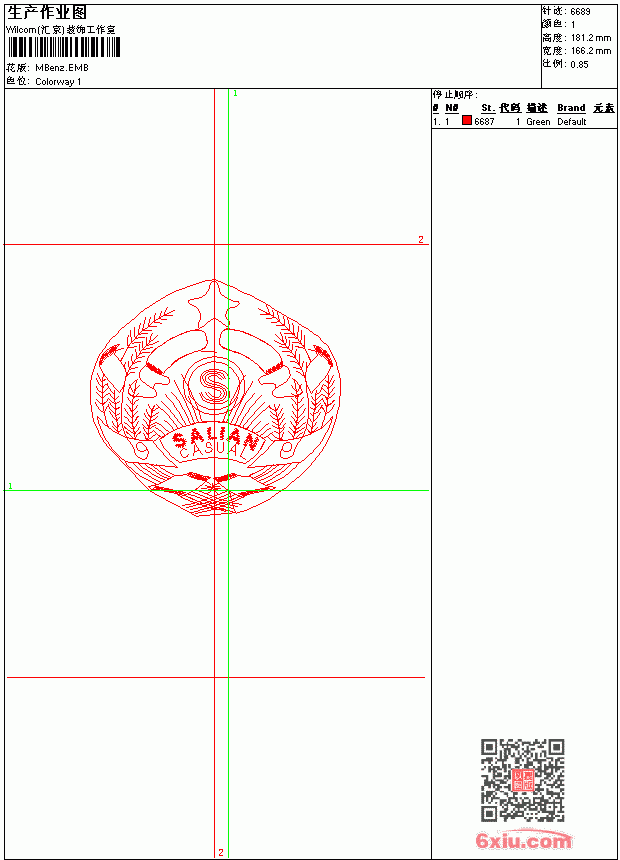Select the red thread color swatch
The height and width of the screenshot is (860, 620).
coord(467,120)
